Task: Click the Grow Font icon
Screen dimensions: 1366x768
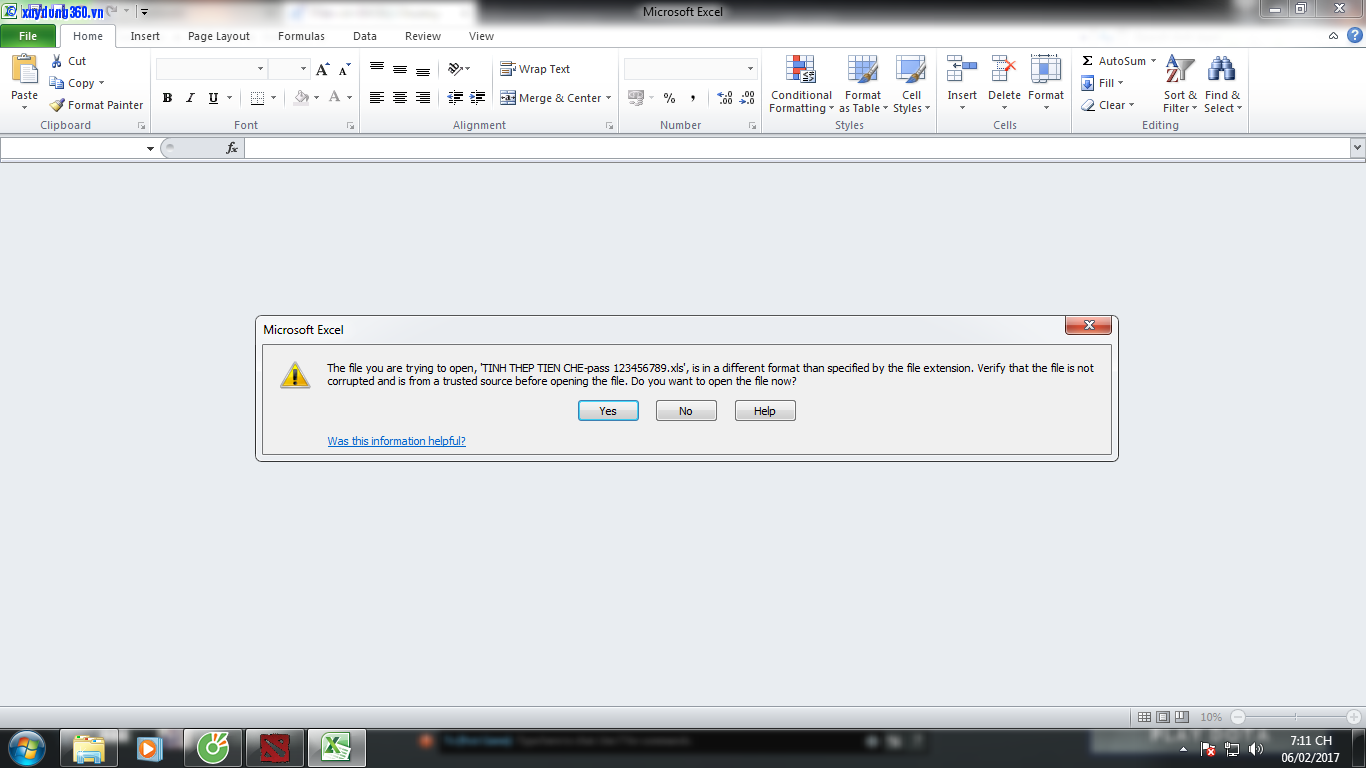Action: click(x=322, y=70)
